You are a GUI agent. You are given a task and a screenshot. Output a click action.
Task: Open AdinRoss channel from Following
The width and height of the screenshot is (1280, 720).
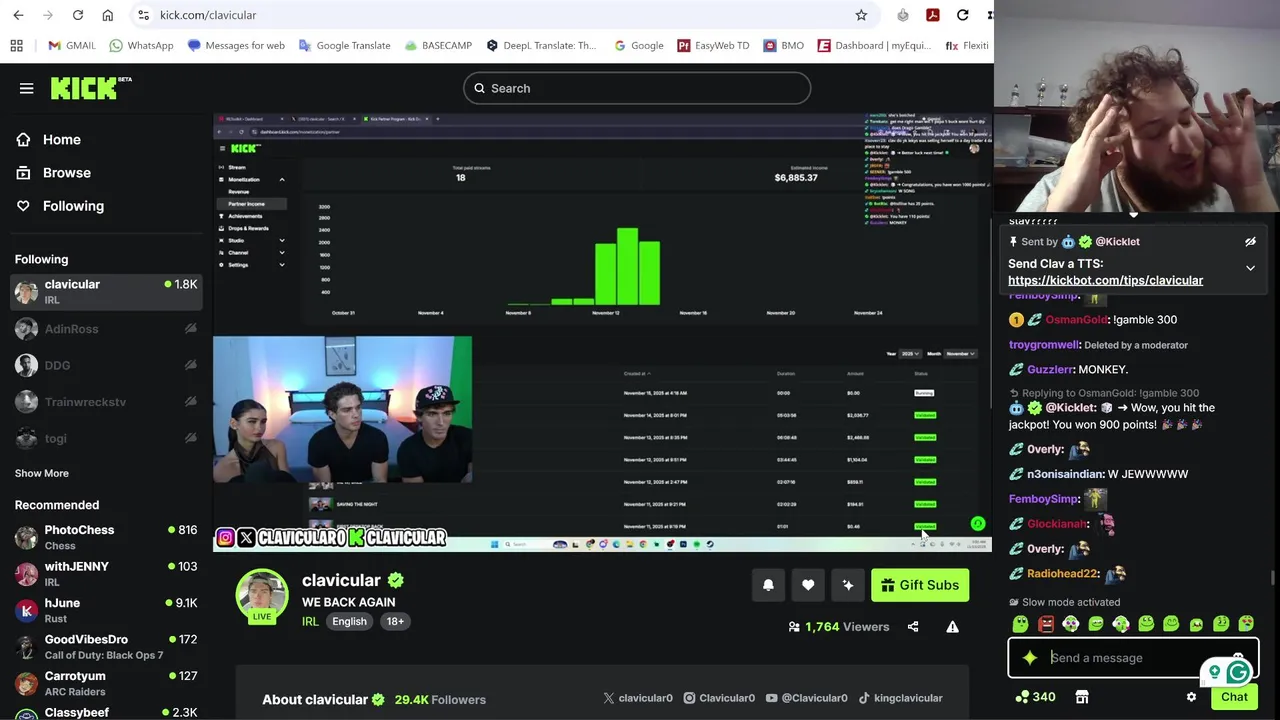(106, 329)
